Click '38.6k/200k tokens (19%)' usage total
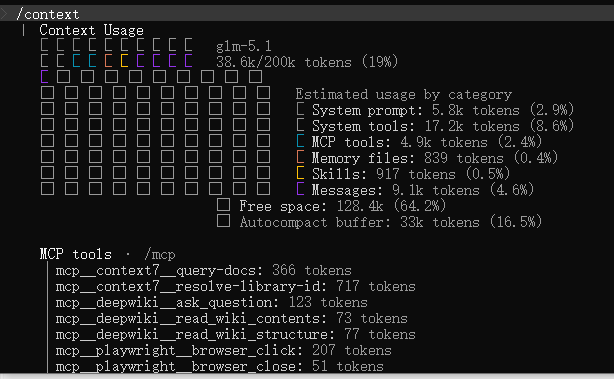Image resolution: width=614 pixels, height=379 pixels. 307,62
